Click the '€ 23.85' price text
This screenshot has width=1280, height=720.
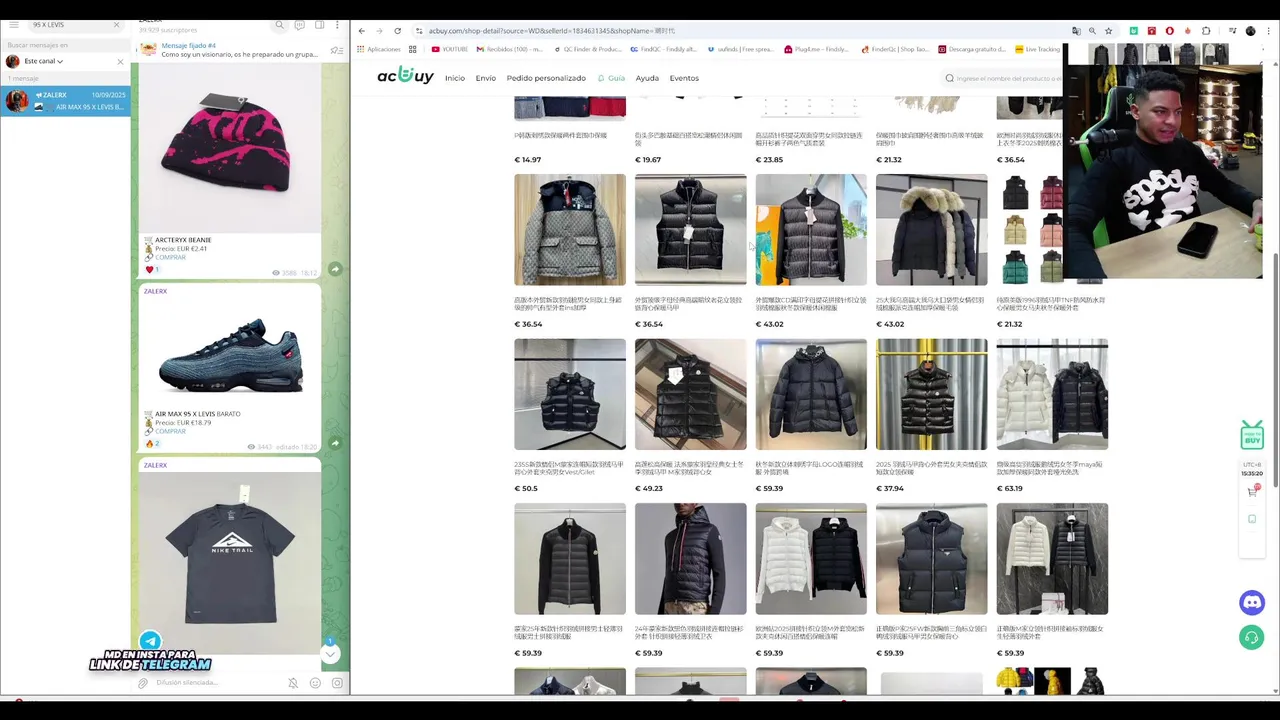769,160
